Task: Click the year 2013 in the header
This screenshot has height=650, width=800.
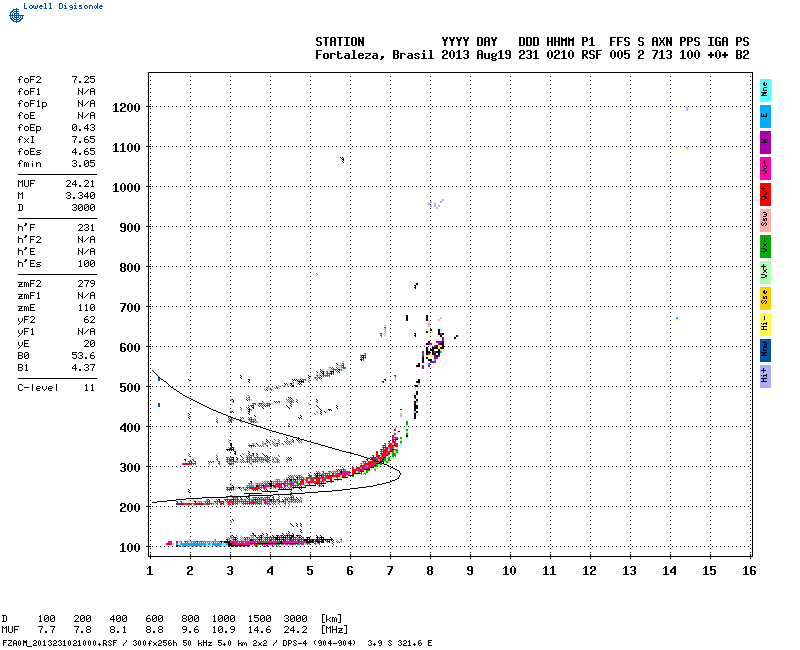Action: click(455, 55)
